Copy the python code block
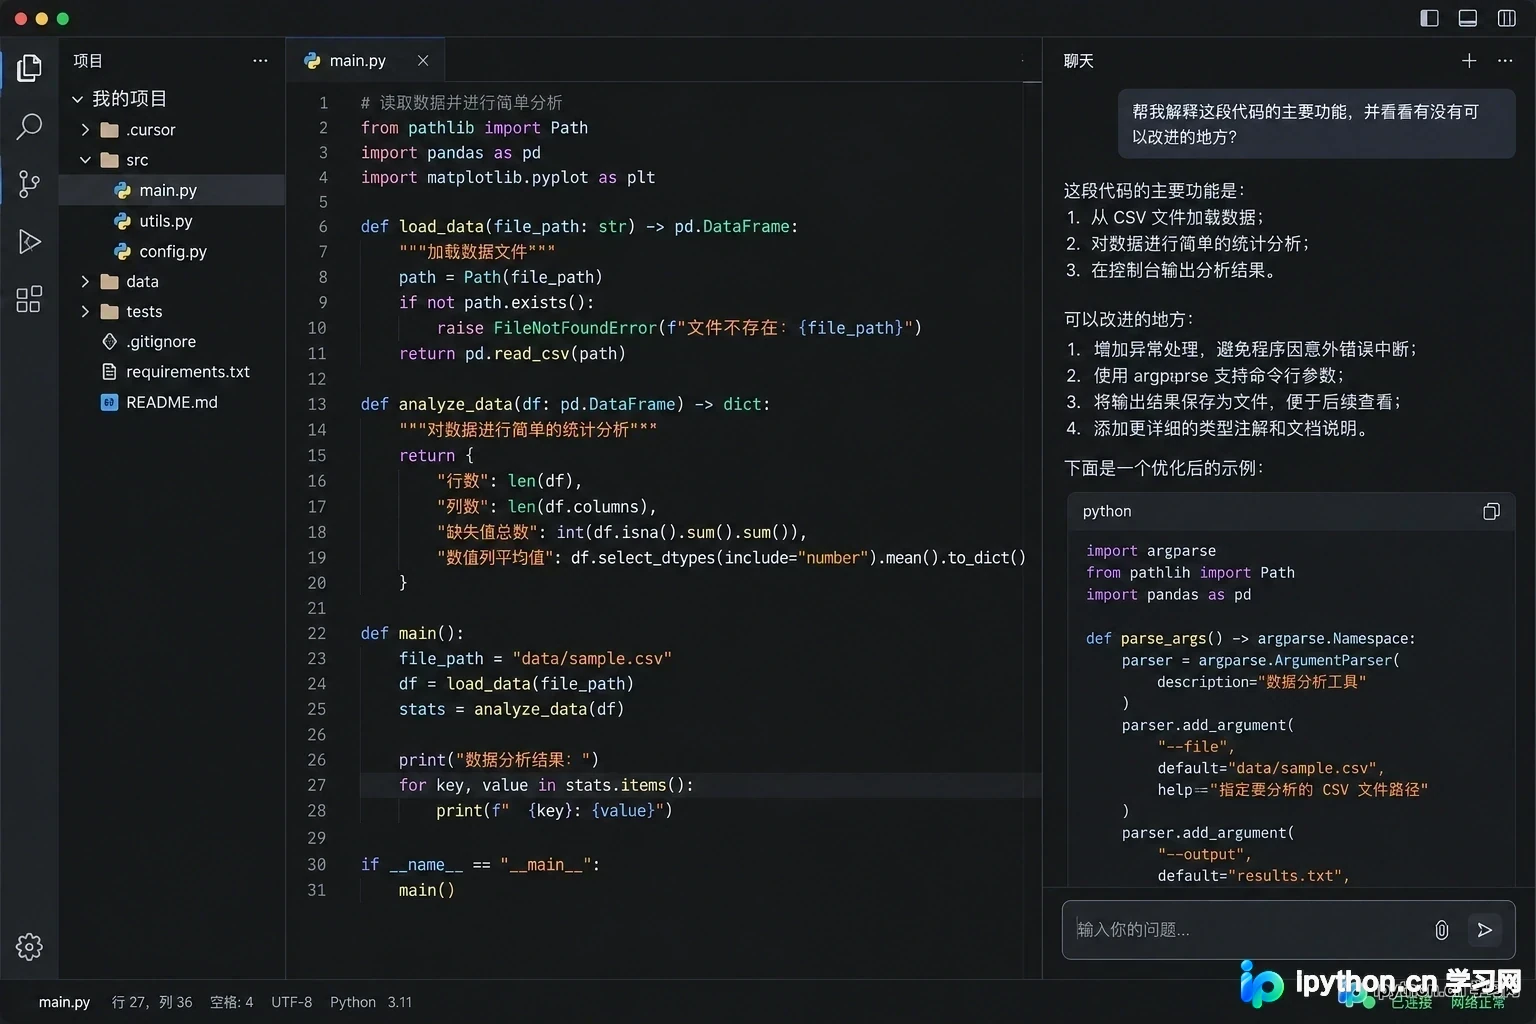Viewport: 1536px width, 1024px height. click(1490, 511)
